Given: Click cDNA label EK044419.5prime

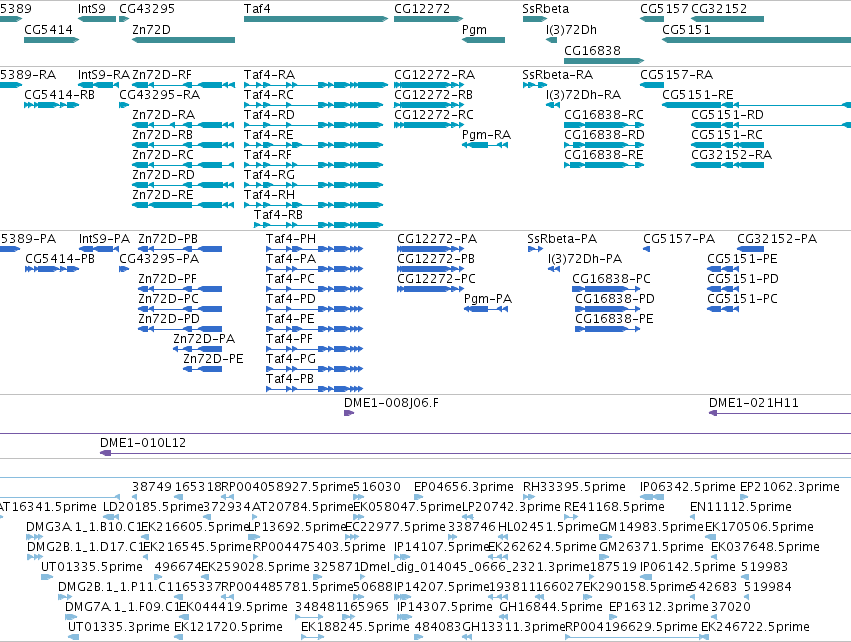Looking at the screenshot, I should (234, 607).
